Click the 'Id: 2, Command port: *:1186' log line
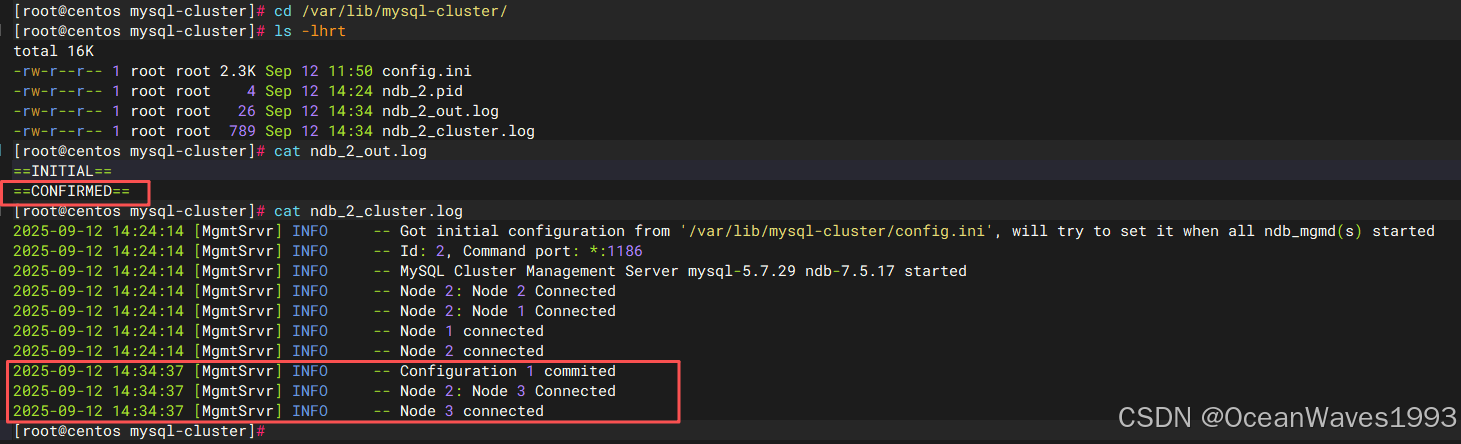The image size is (1461, 444). pyautogui.click(x=521, y=251)
